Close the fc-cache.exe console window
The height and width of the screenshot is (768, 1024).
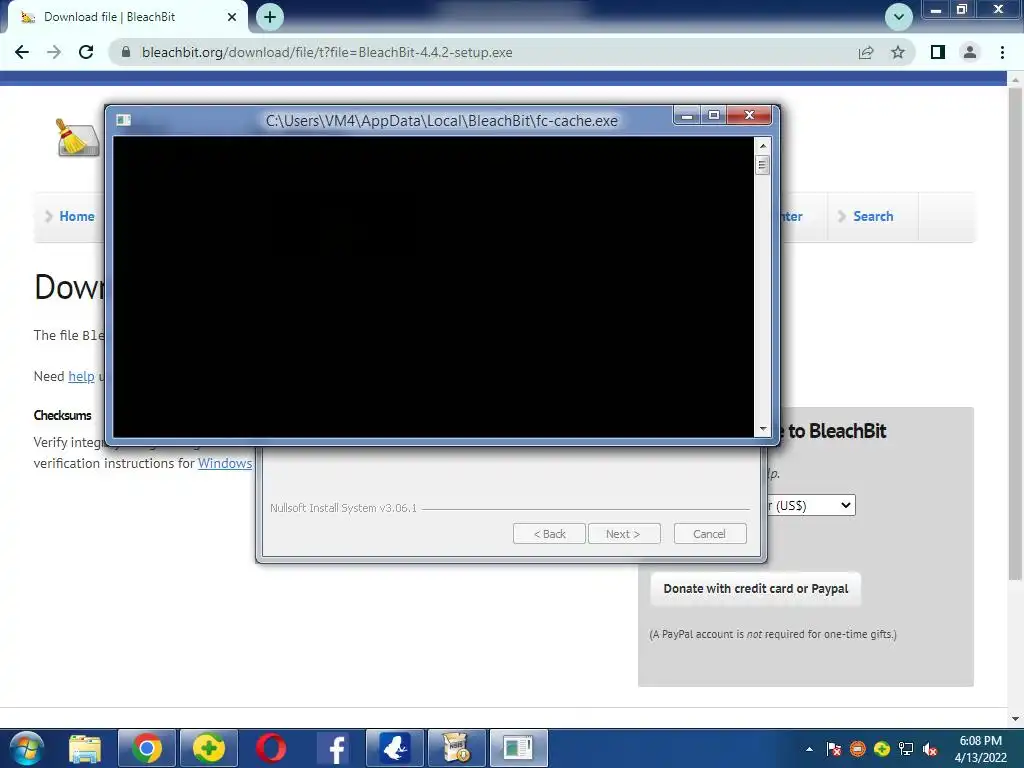pyautogui.click(x=749, y=116)
